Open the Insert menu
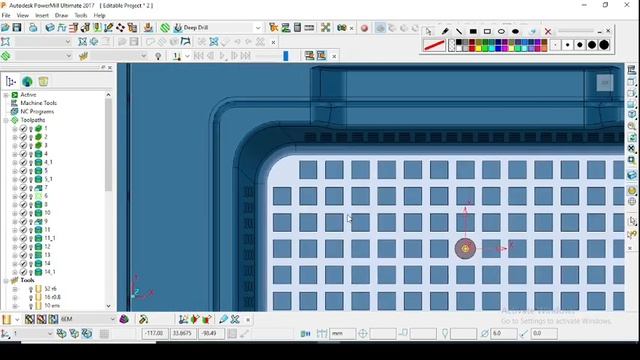Image resolution: width=640 pixels, height=360 pixels. [42, 16]
